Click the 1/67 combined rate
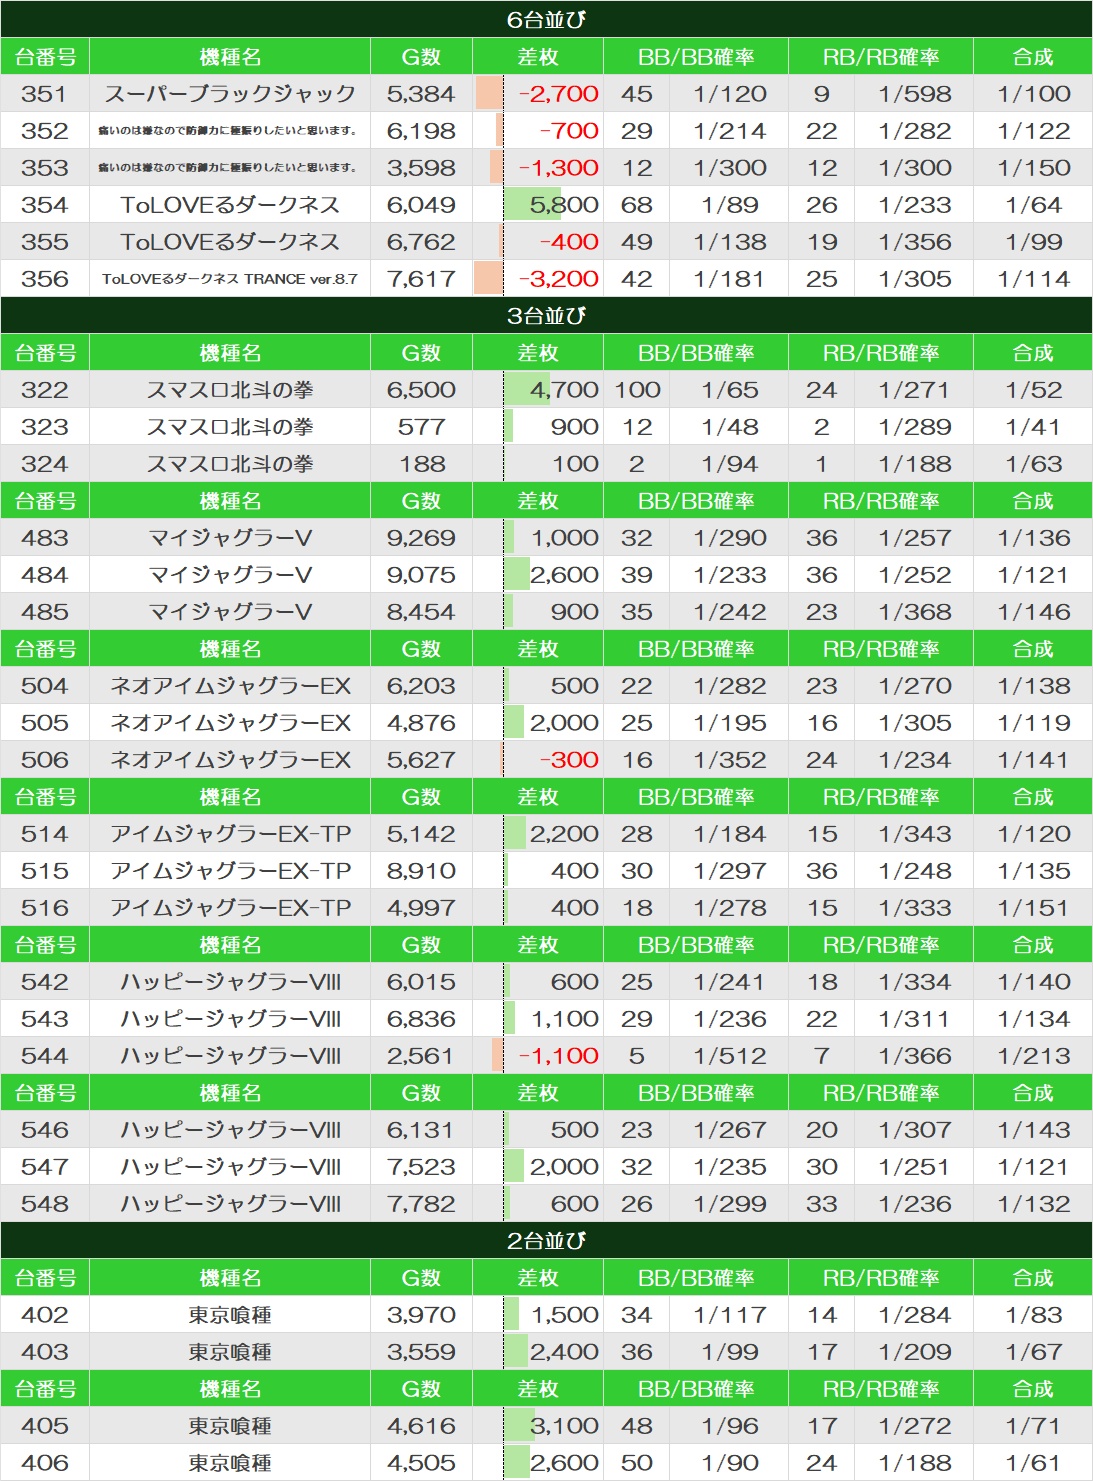The image size is (1093, 1481). 1034,1351
